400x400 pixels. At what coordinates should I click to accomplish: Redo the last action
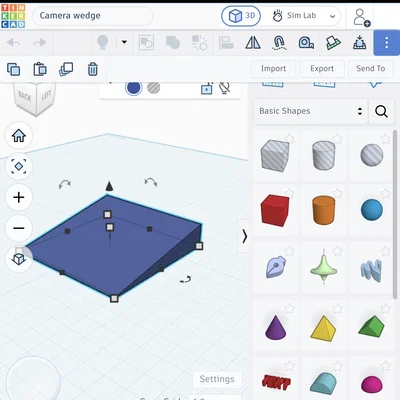tap(40, 43)
